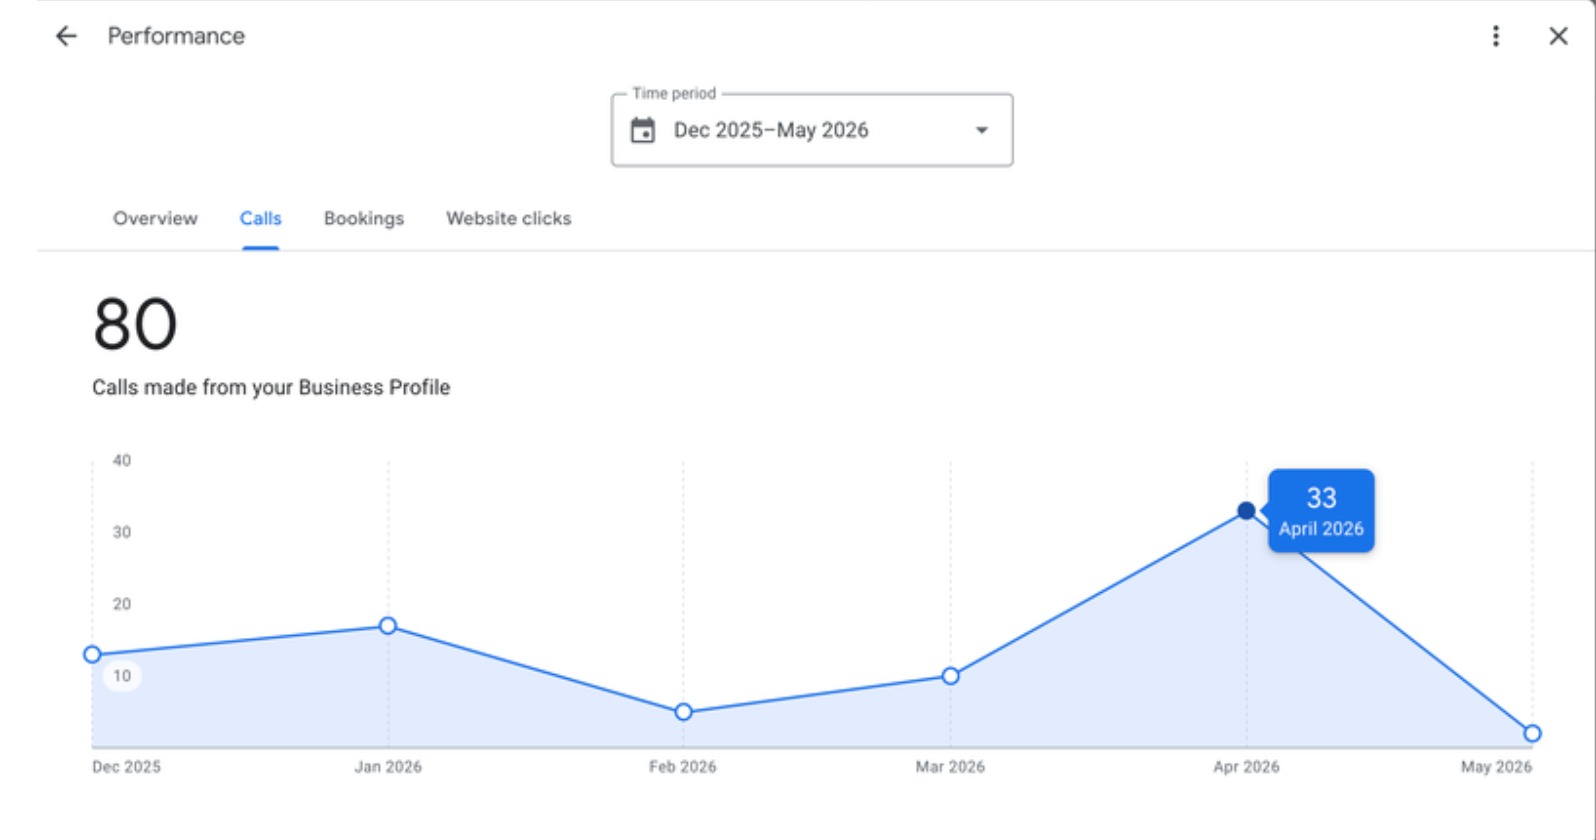The image size is (1596, 840).
Task: Click 'Calls made from your Business Profile' text
Action: pyautogui.click(x=271, y=387)
